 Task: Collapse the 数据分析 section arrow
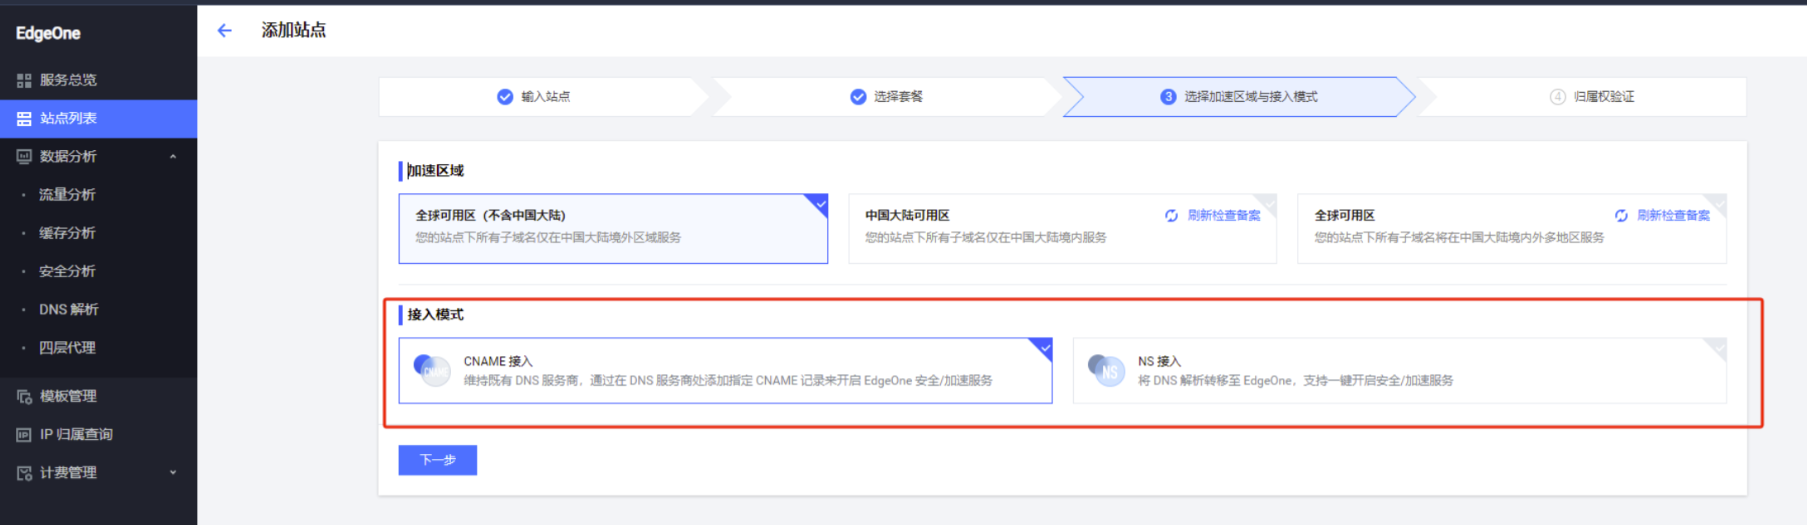click(x=173, y=157)
